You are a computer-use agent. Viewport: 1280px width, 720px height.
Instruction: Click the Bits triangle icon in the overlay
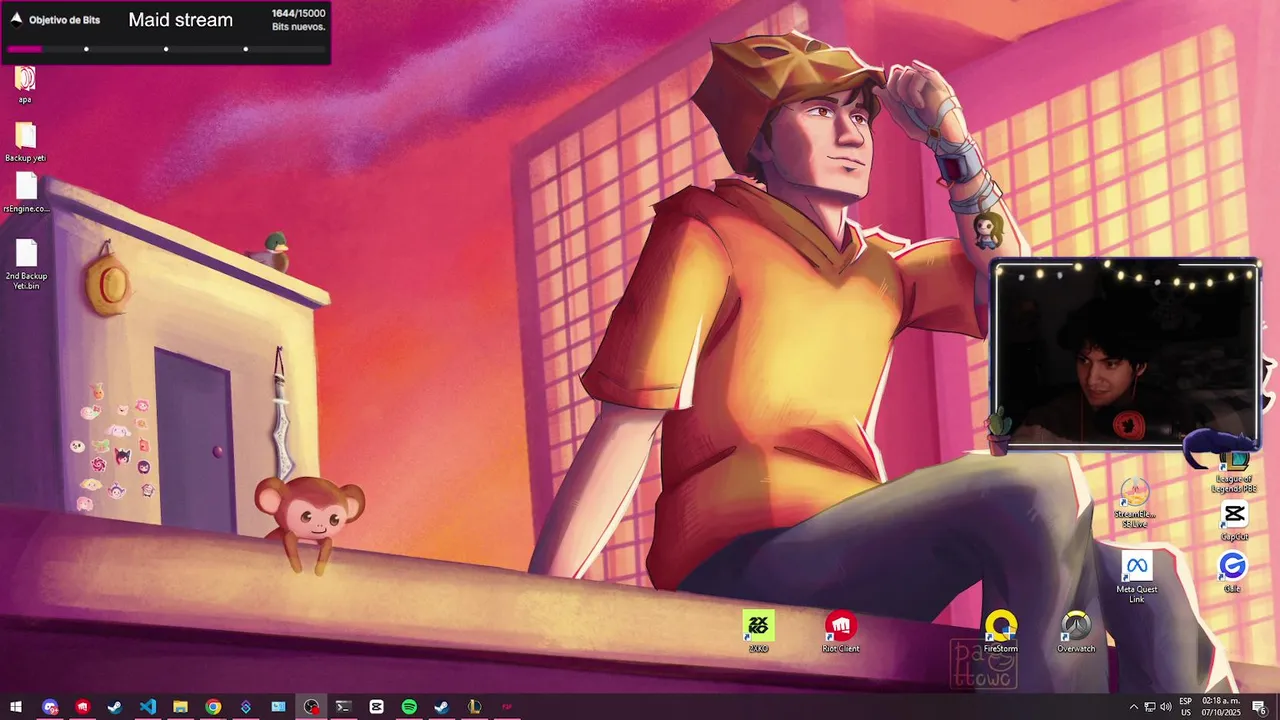tap(16, 19)
